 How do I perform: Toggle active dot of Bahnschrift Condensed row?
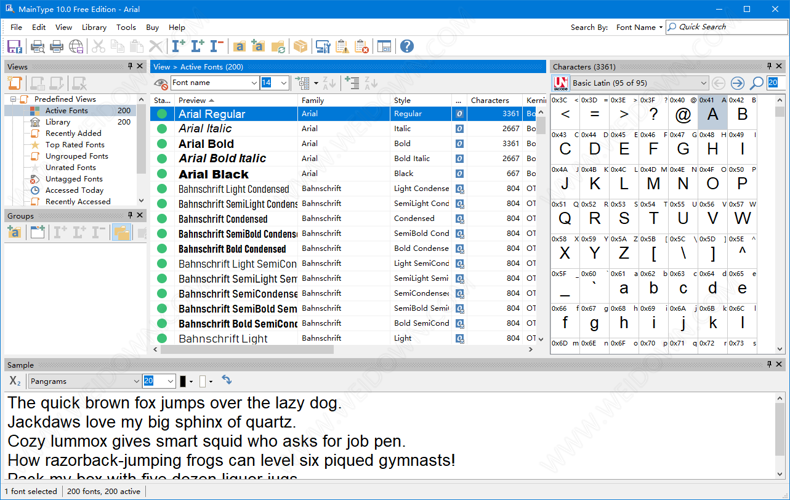click(x=162, y=219)
